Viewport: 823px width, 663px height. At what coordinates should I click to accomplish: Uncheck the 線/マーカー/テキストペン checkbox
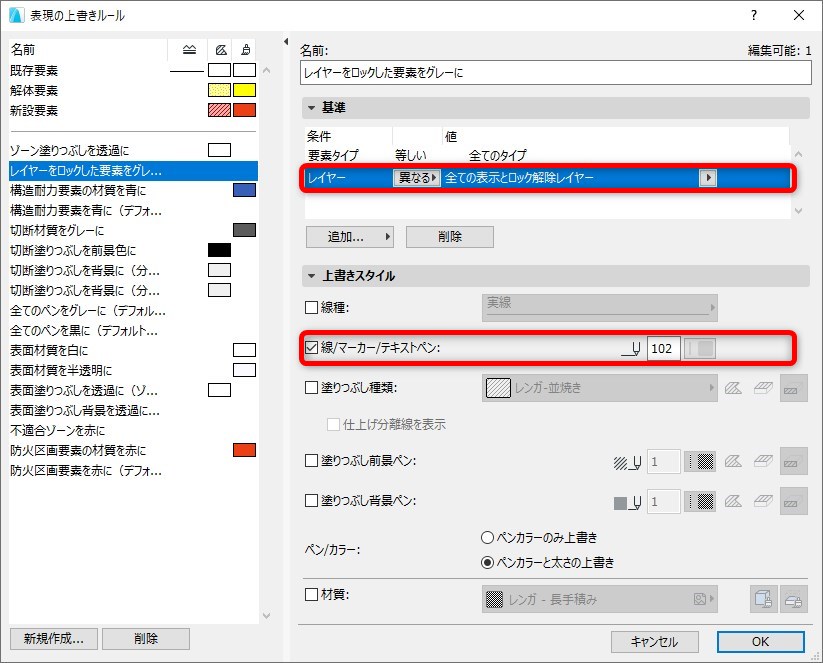click(x=311, y=348)
